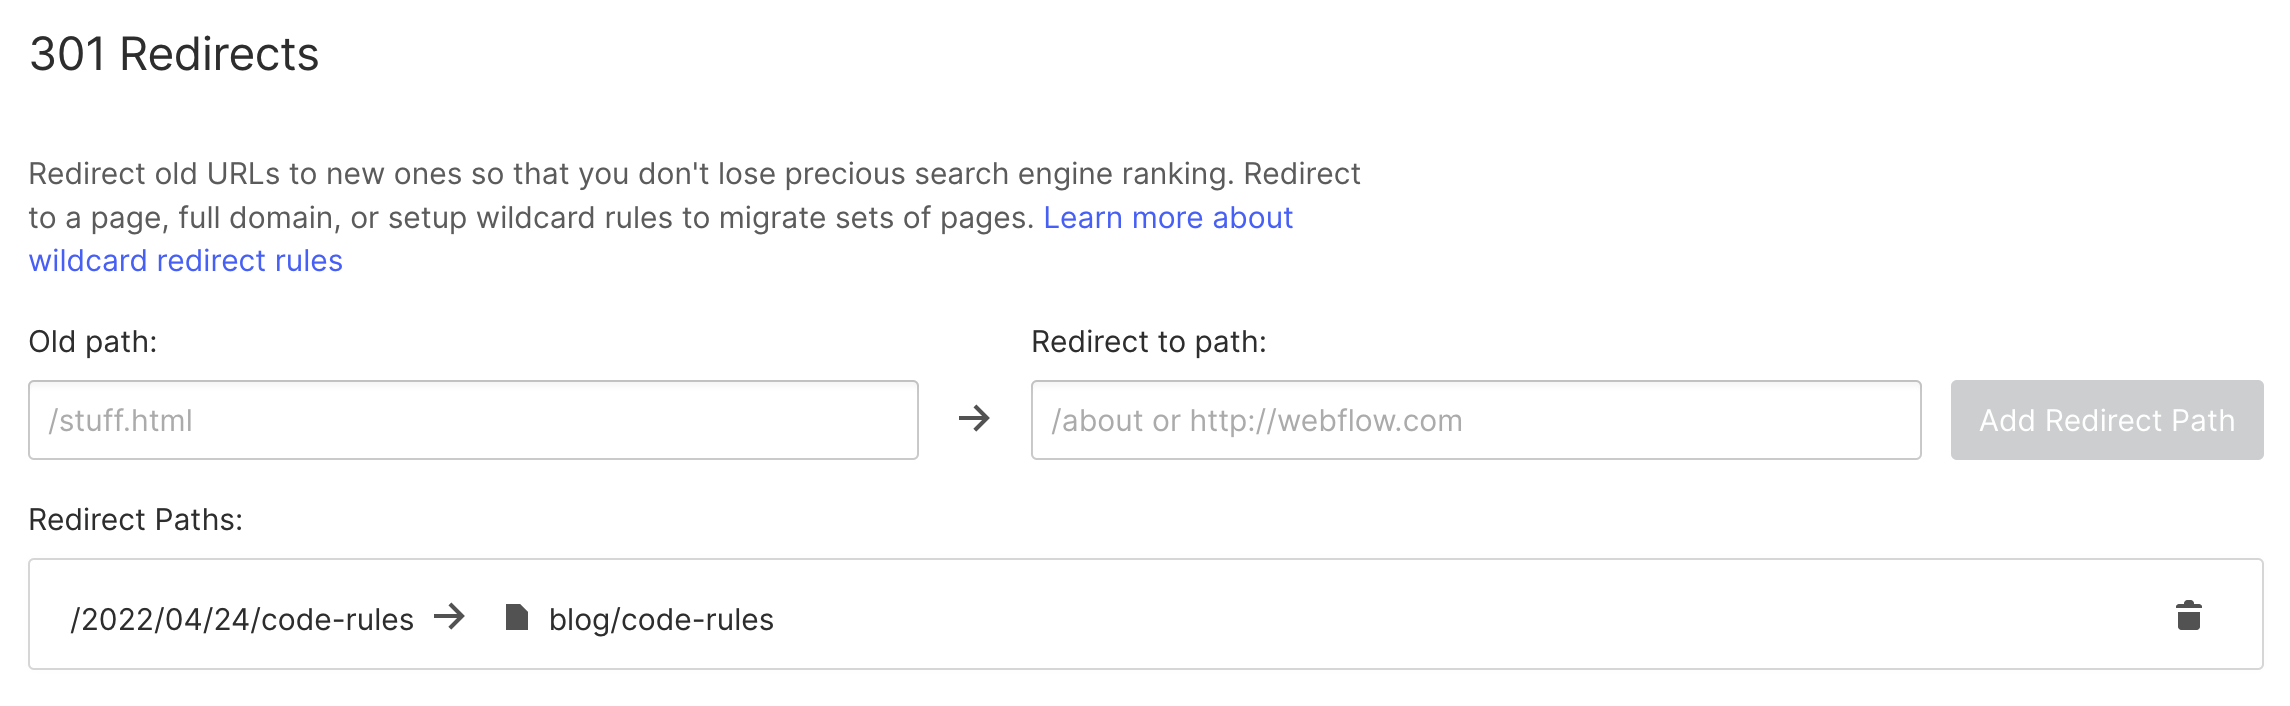Open the 'Learn more about' link
Image resolution: width=2290 pixels, height=706 pixels.
pos(1168,218)
